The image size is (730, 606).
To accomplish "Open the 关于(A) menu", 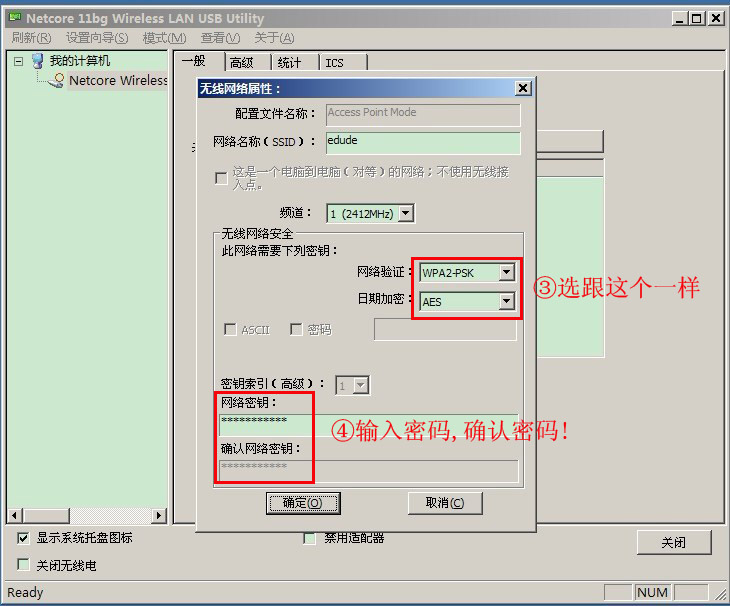I will [x=274, y=38].
